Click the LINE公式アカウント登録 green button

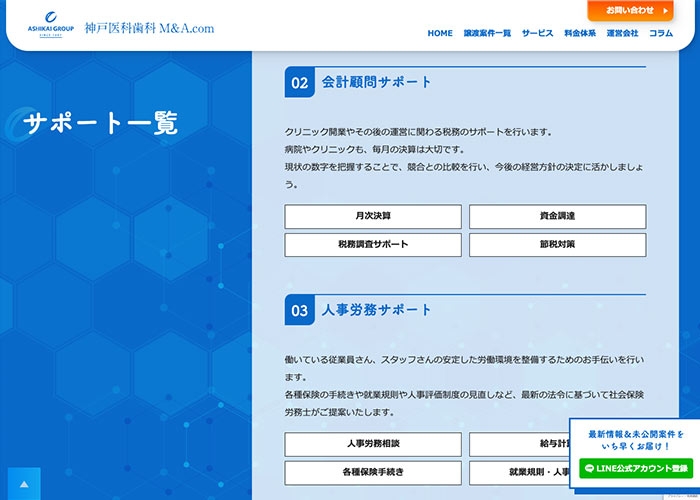(x=636, y=468)
